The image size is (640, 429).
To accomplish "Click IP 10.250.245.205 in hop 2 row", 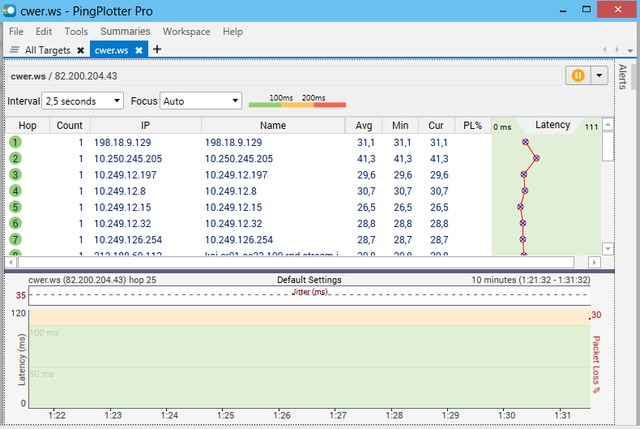I will pyautogui.click(x=128, y=159).
